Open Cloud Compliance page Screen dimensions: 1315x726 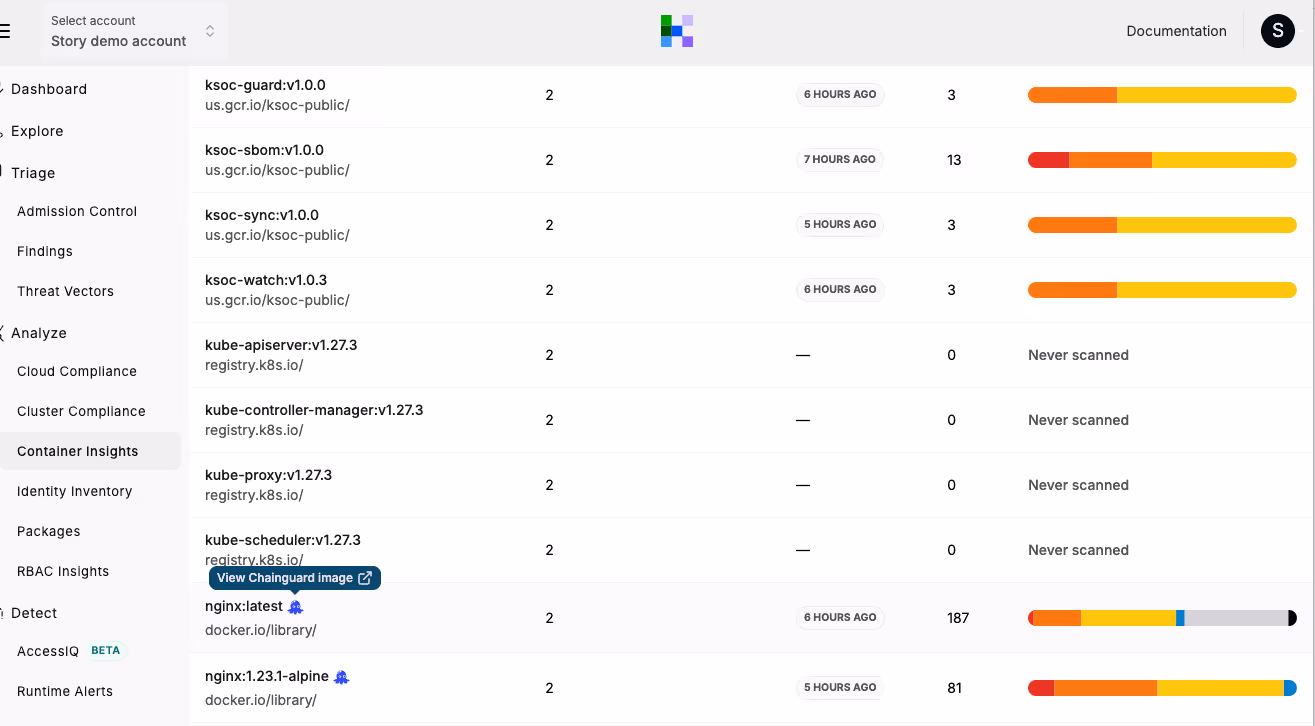[x=77, y=371]
